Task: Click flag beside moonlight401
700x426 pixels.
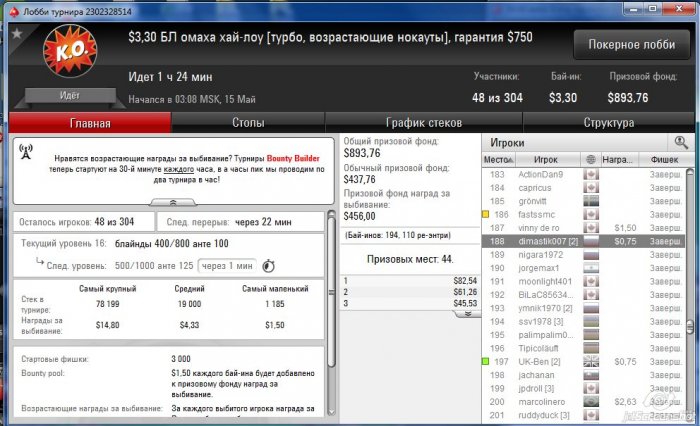Action: coord(591,281)
